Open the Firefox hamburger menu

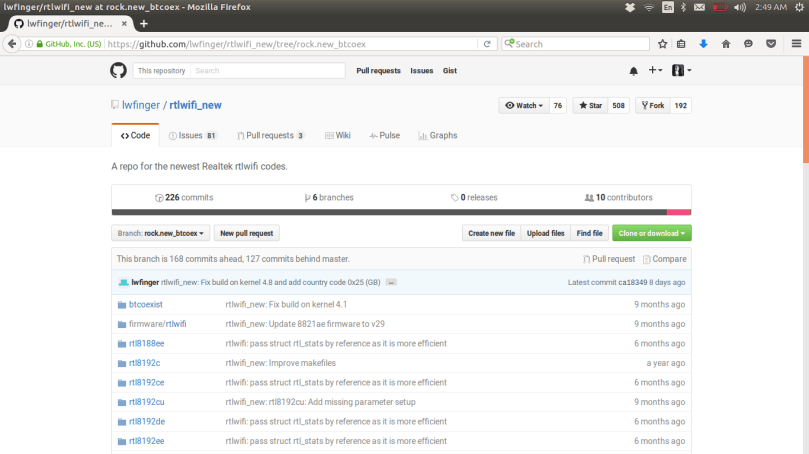pos(796,44)
